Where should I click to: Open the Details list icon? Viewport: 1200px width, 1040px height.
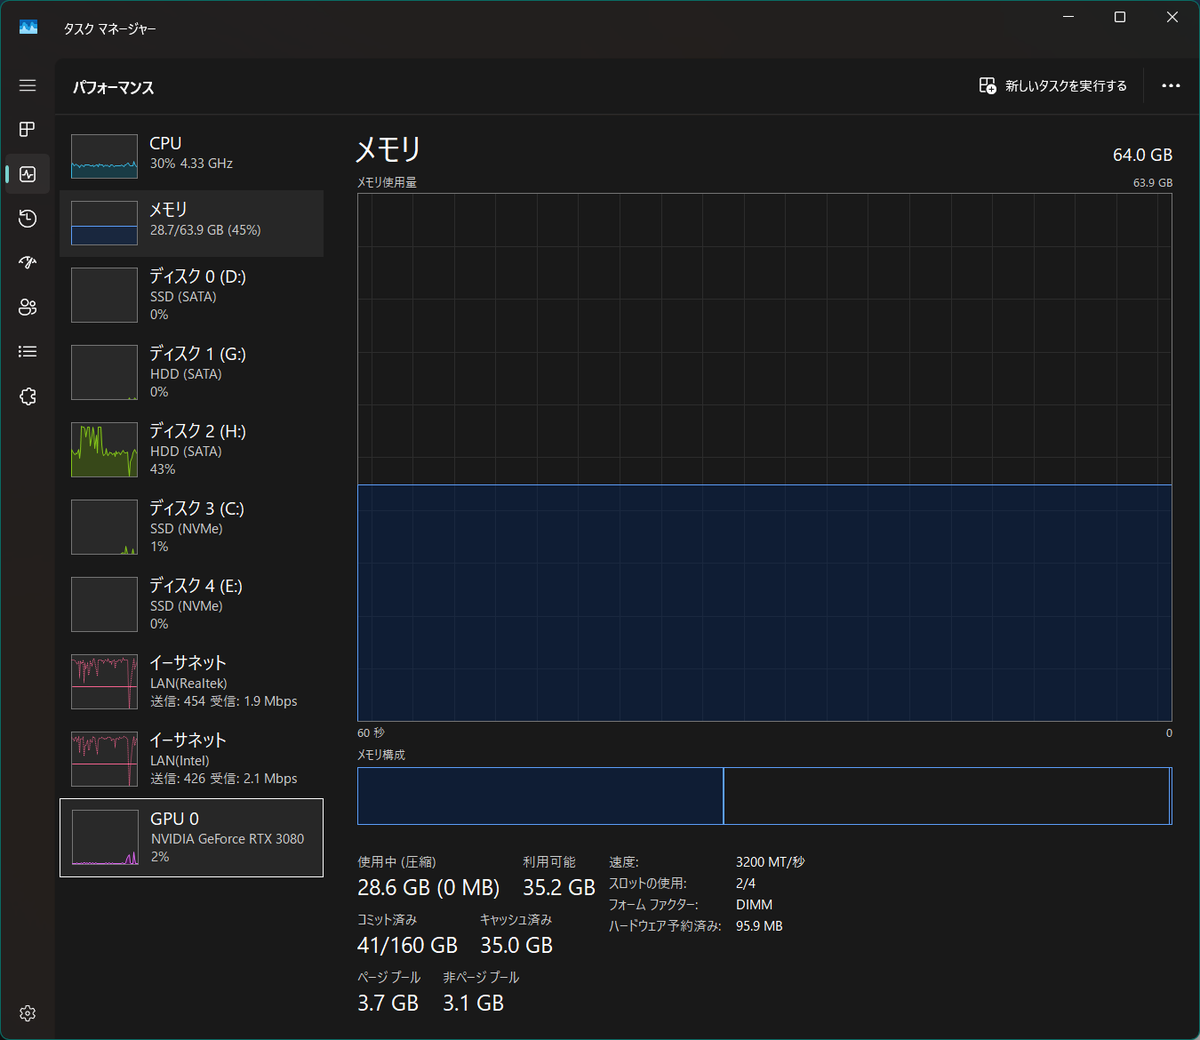point(27,351)
